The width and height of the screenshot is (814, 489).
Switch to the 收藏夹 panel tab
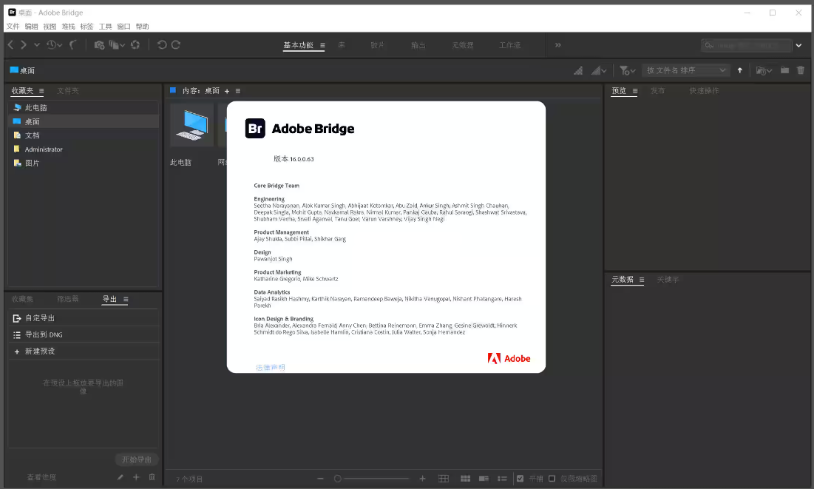(22, 91)
